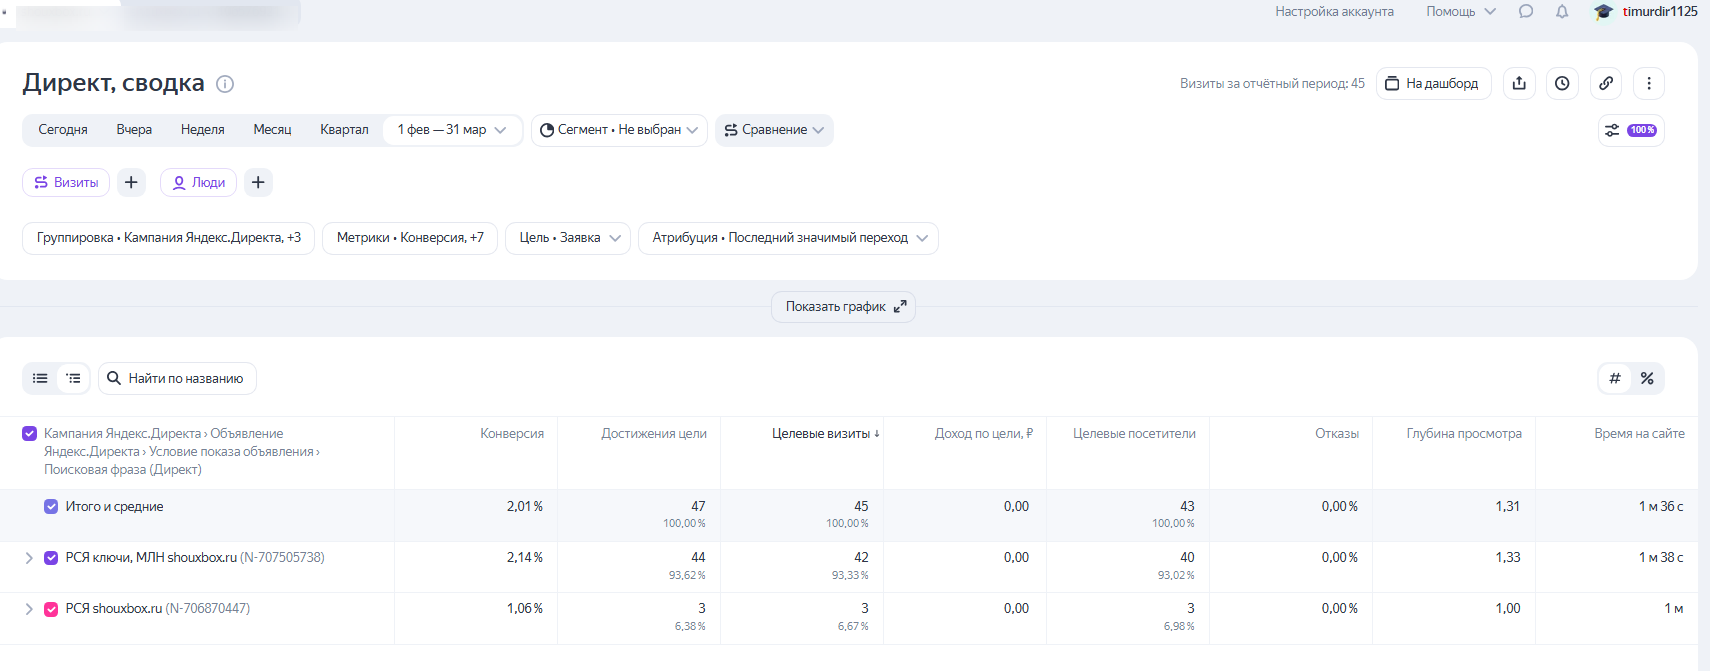
Task: Select the Неделя period tab
Action: tap(202, 130)
